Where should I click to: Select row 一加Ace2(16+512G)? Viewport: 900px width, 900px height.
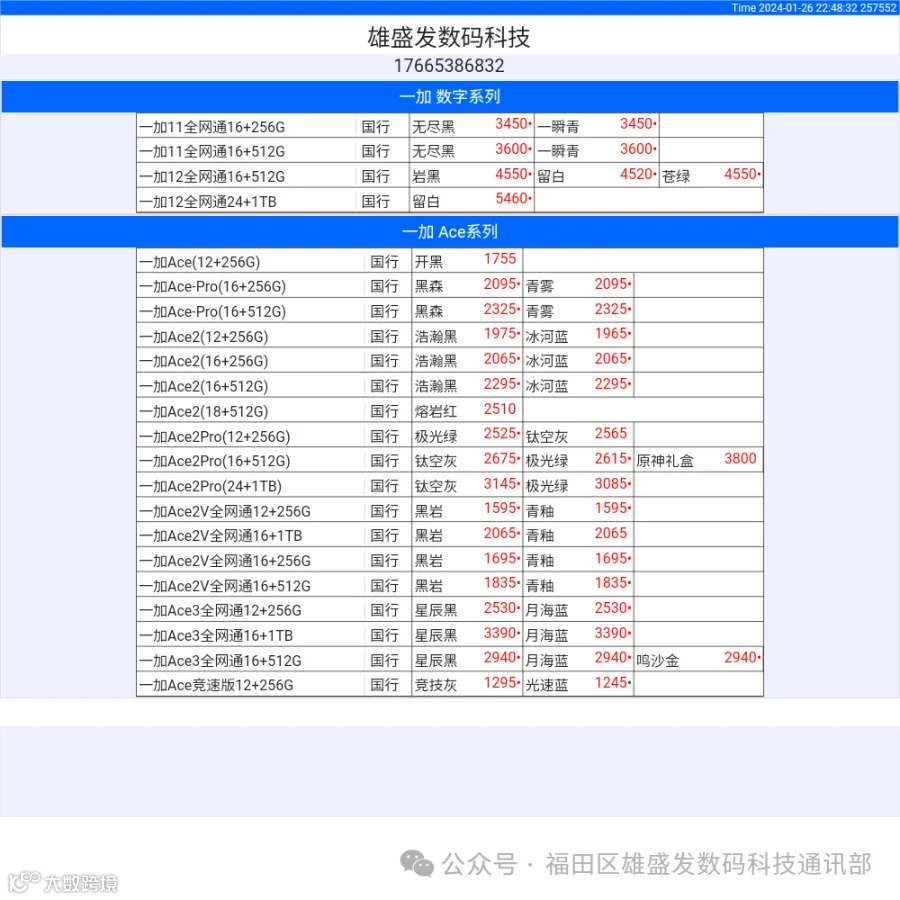click(450, 385)
